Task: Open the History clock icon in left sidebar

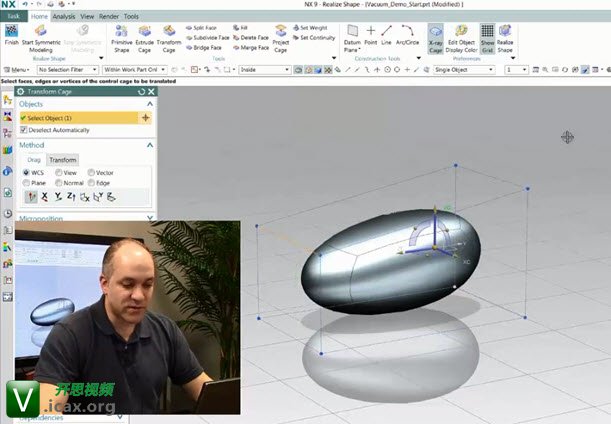Action: point(7,214)
